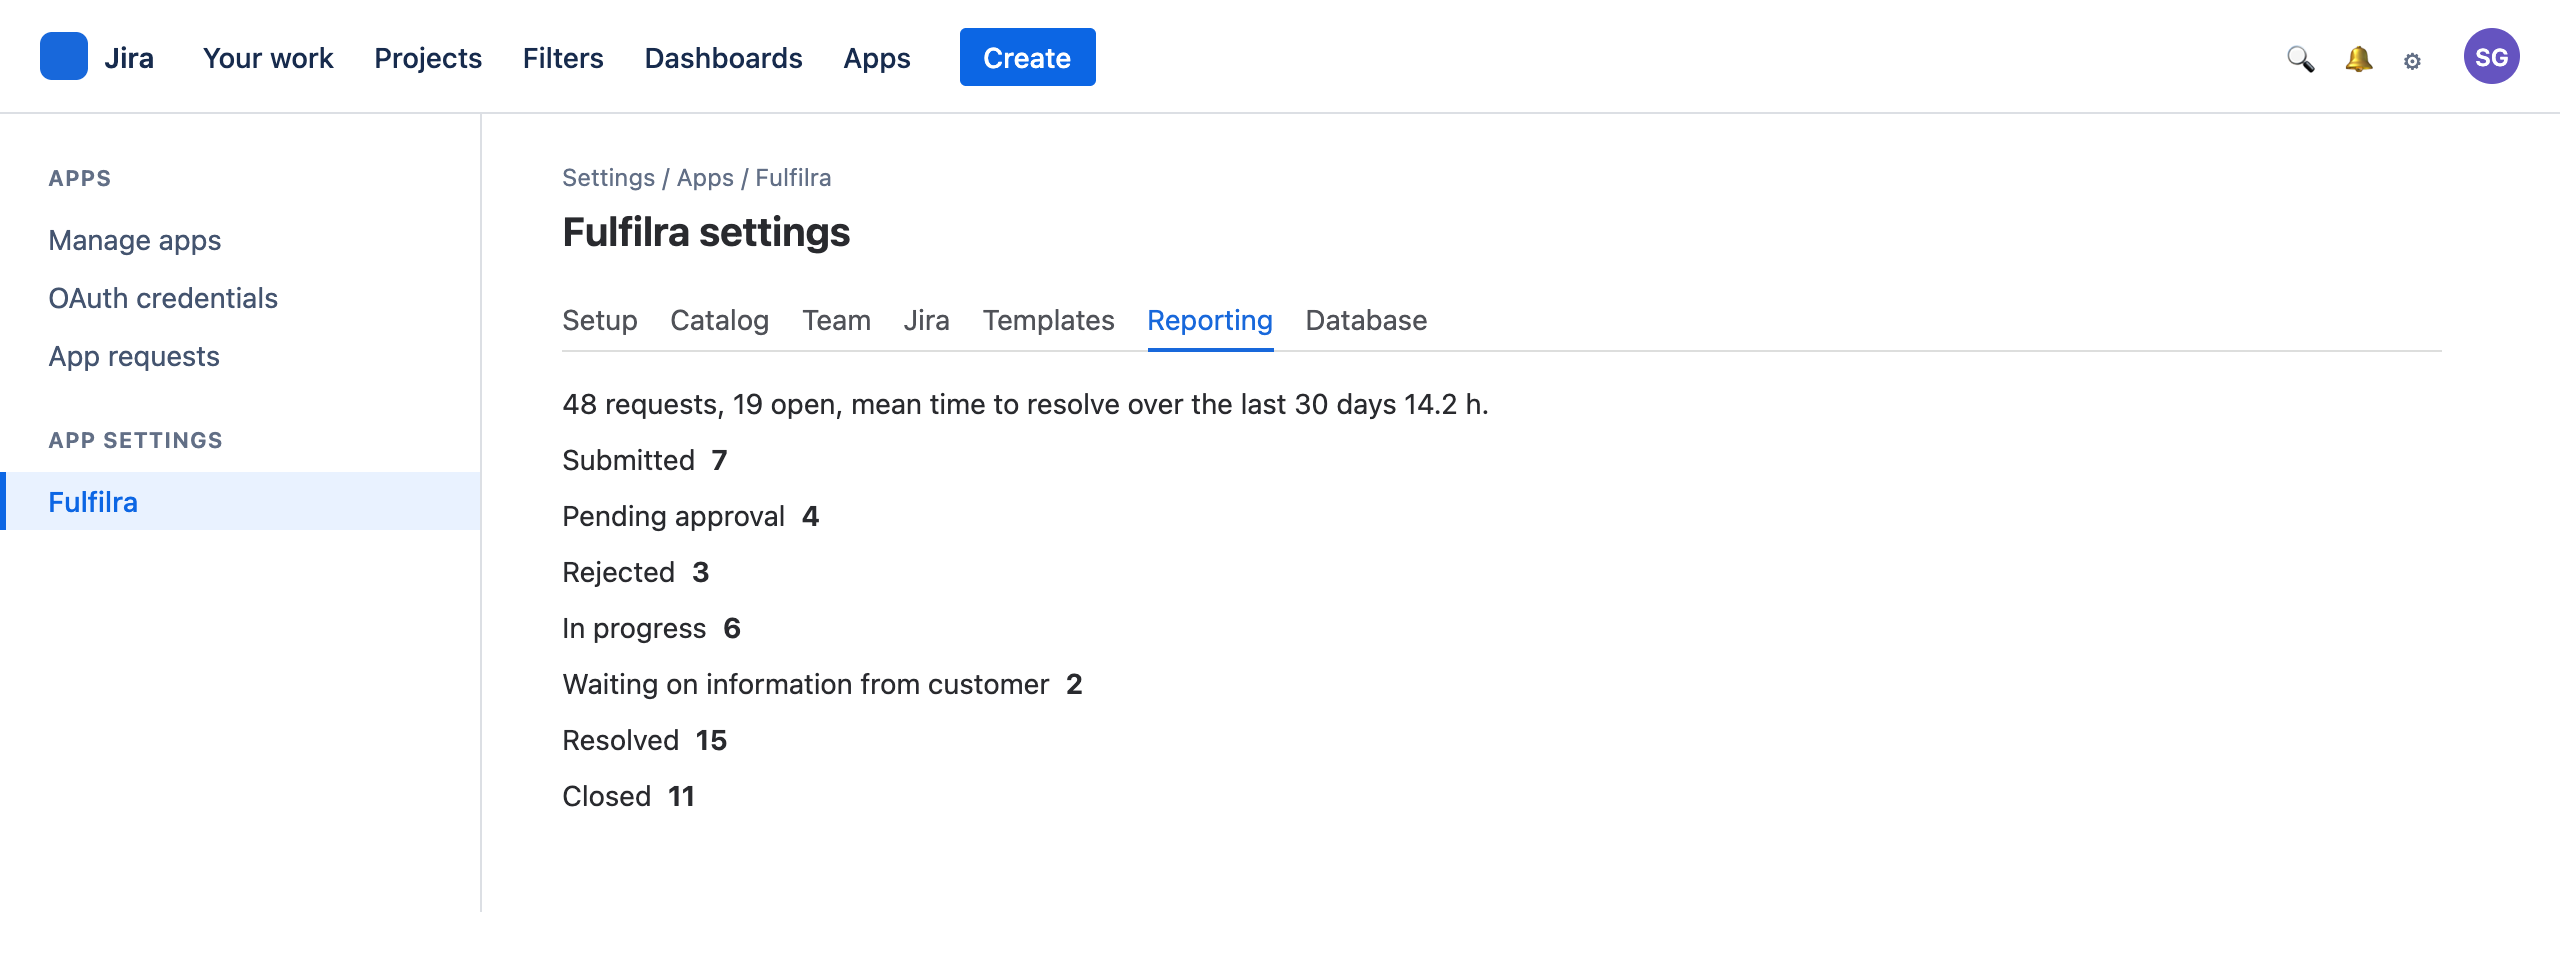Click the APP SETTINGS section header

point(136,440)
